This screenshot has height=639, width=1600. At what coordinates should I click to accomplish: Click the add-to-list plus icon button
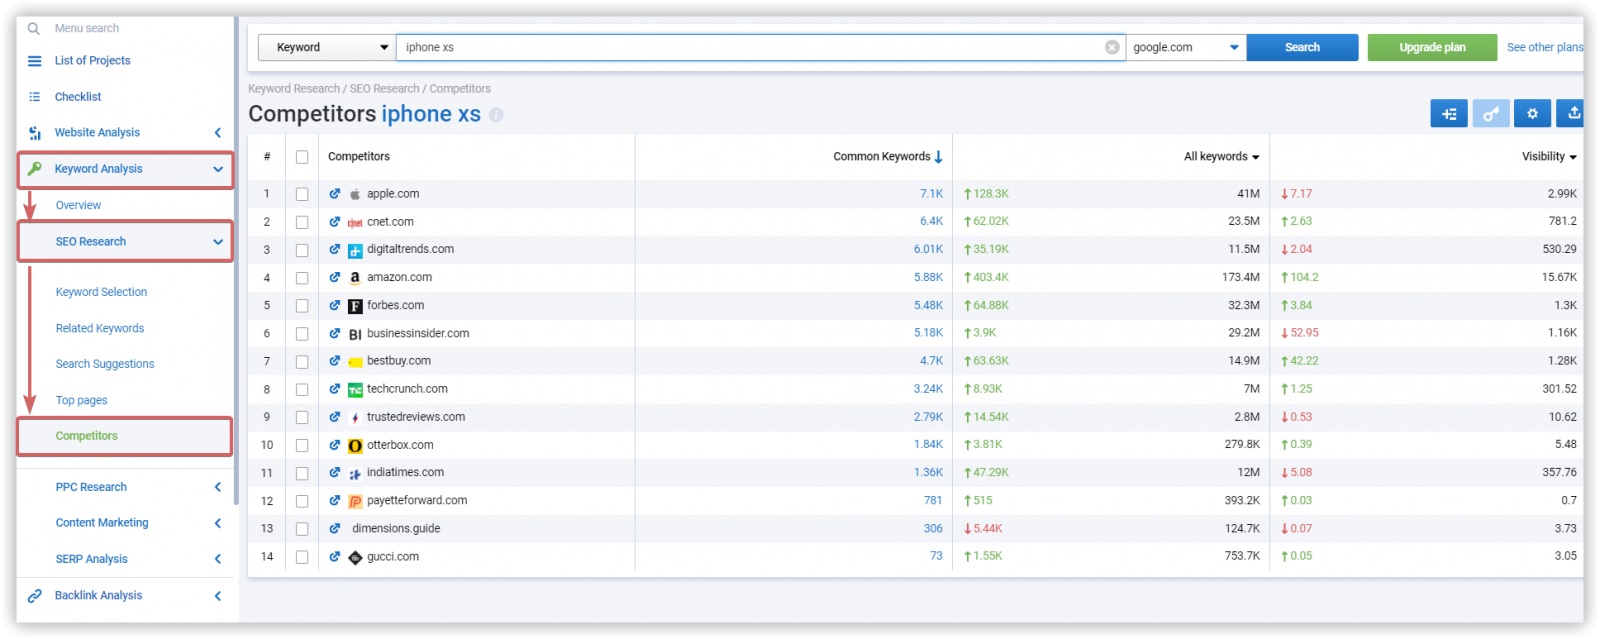tap(1449, 114)
